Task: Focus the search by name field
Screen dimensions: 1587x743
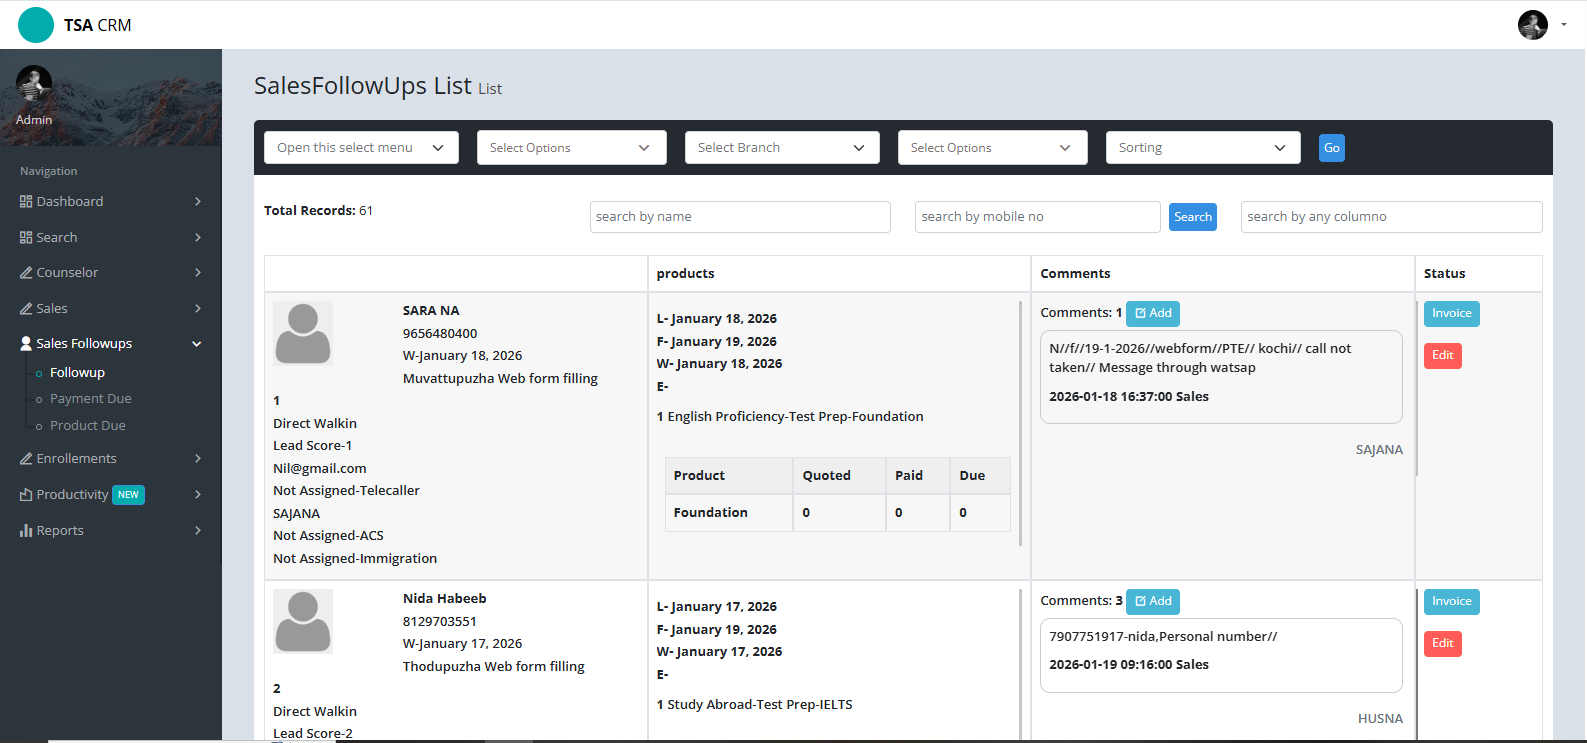Action: point(739,217)
